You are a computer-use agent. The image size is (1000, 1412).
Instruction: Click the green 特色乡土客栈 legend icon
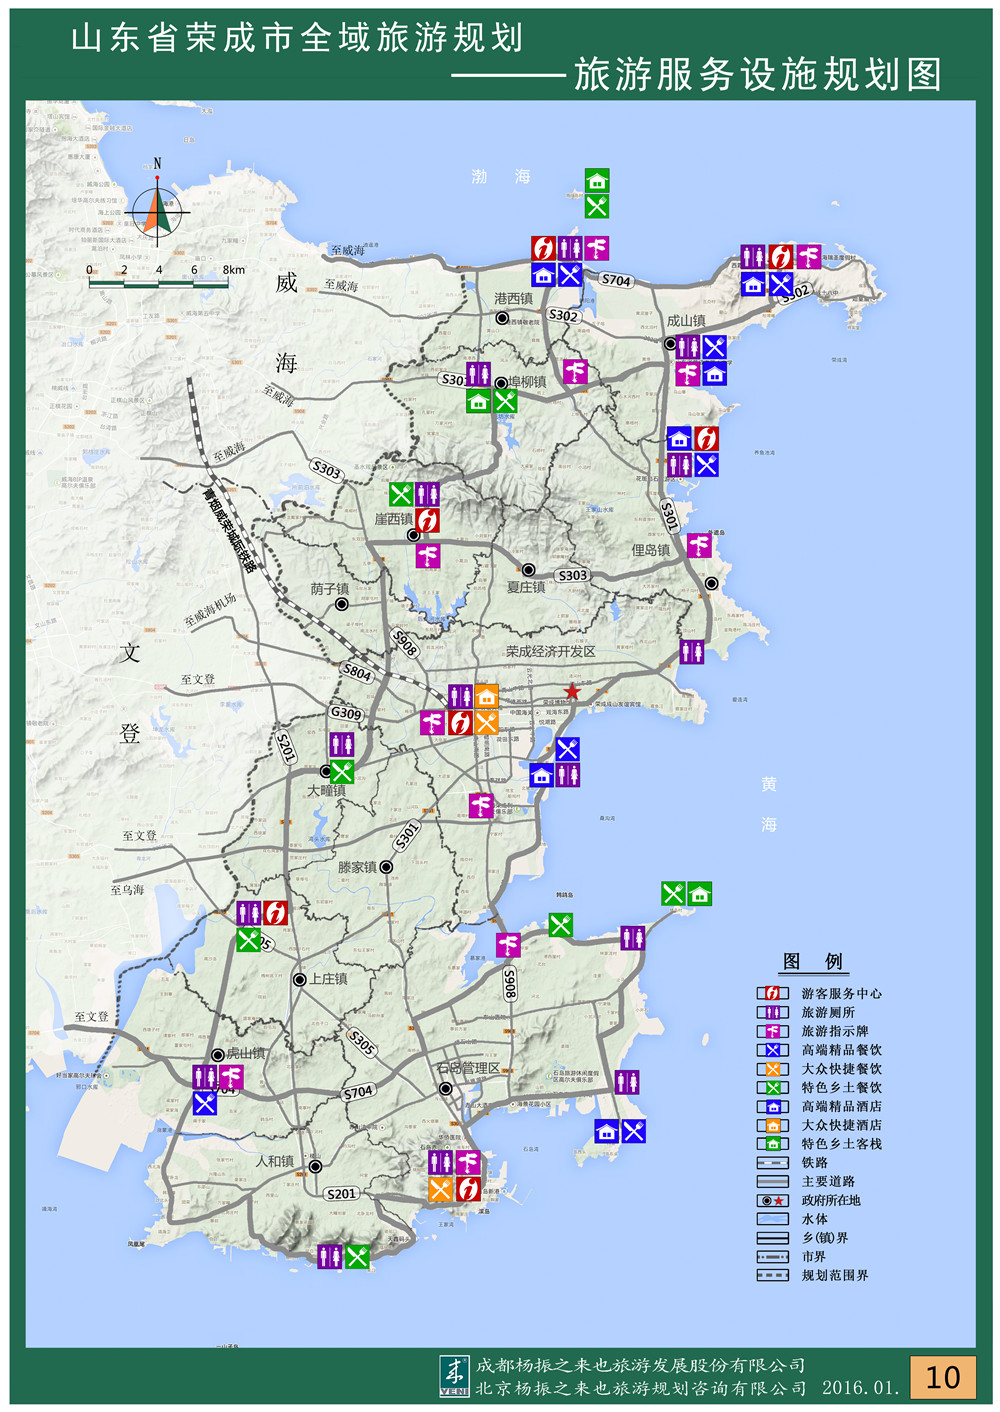coord(772,1144)
